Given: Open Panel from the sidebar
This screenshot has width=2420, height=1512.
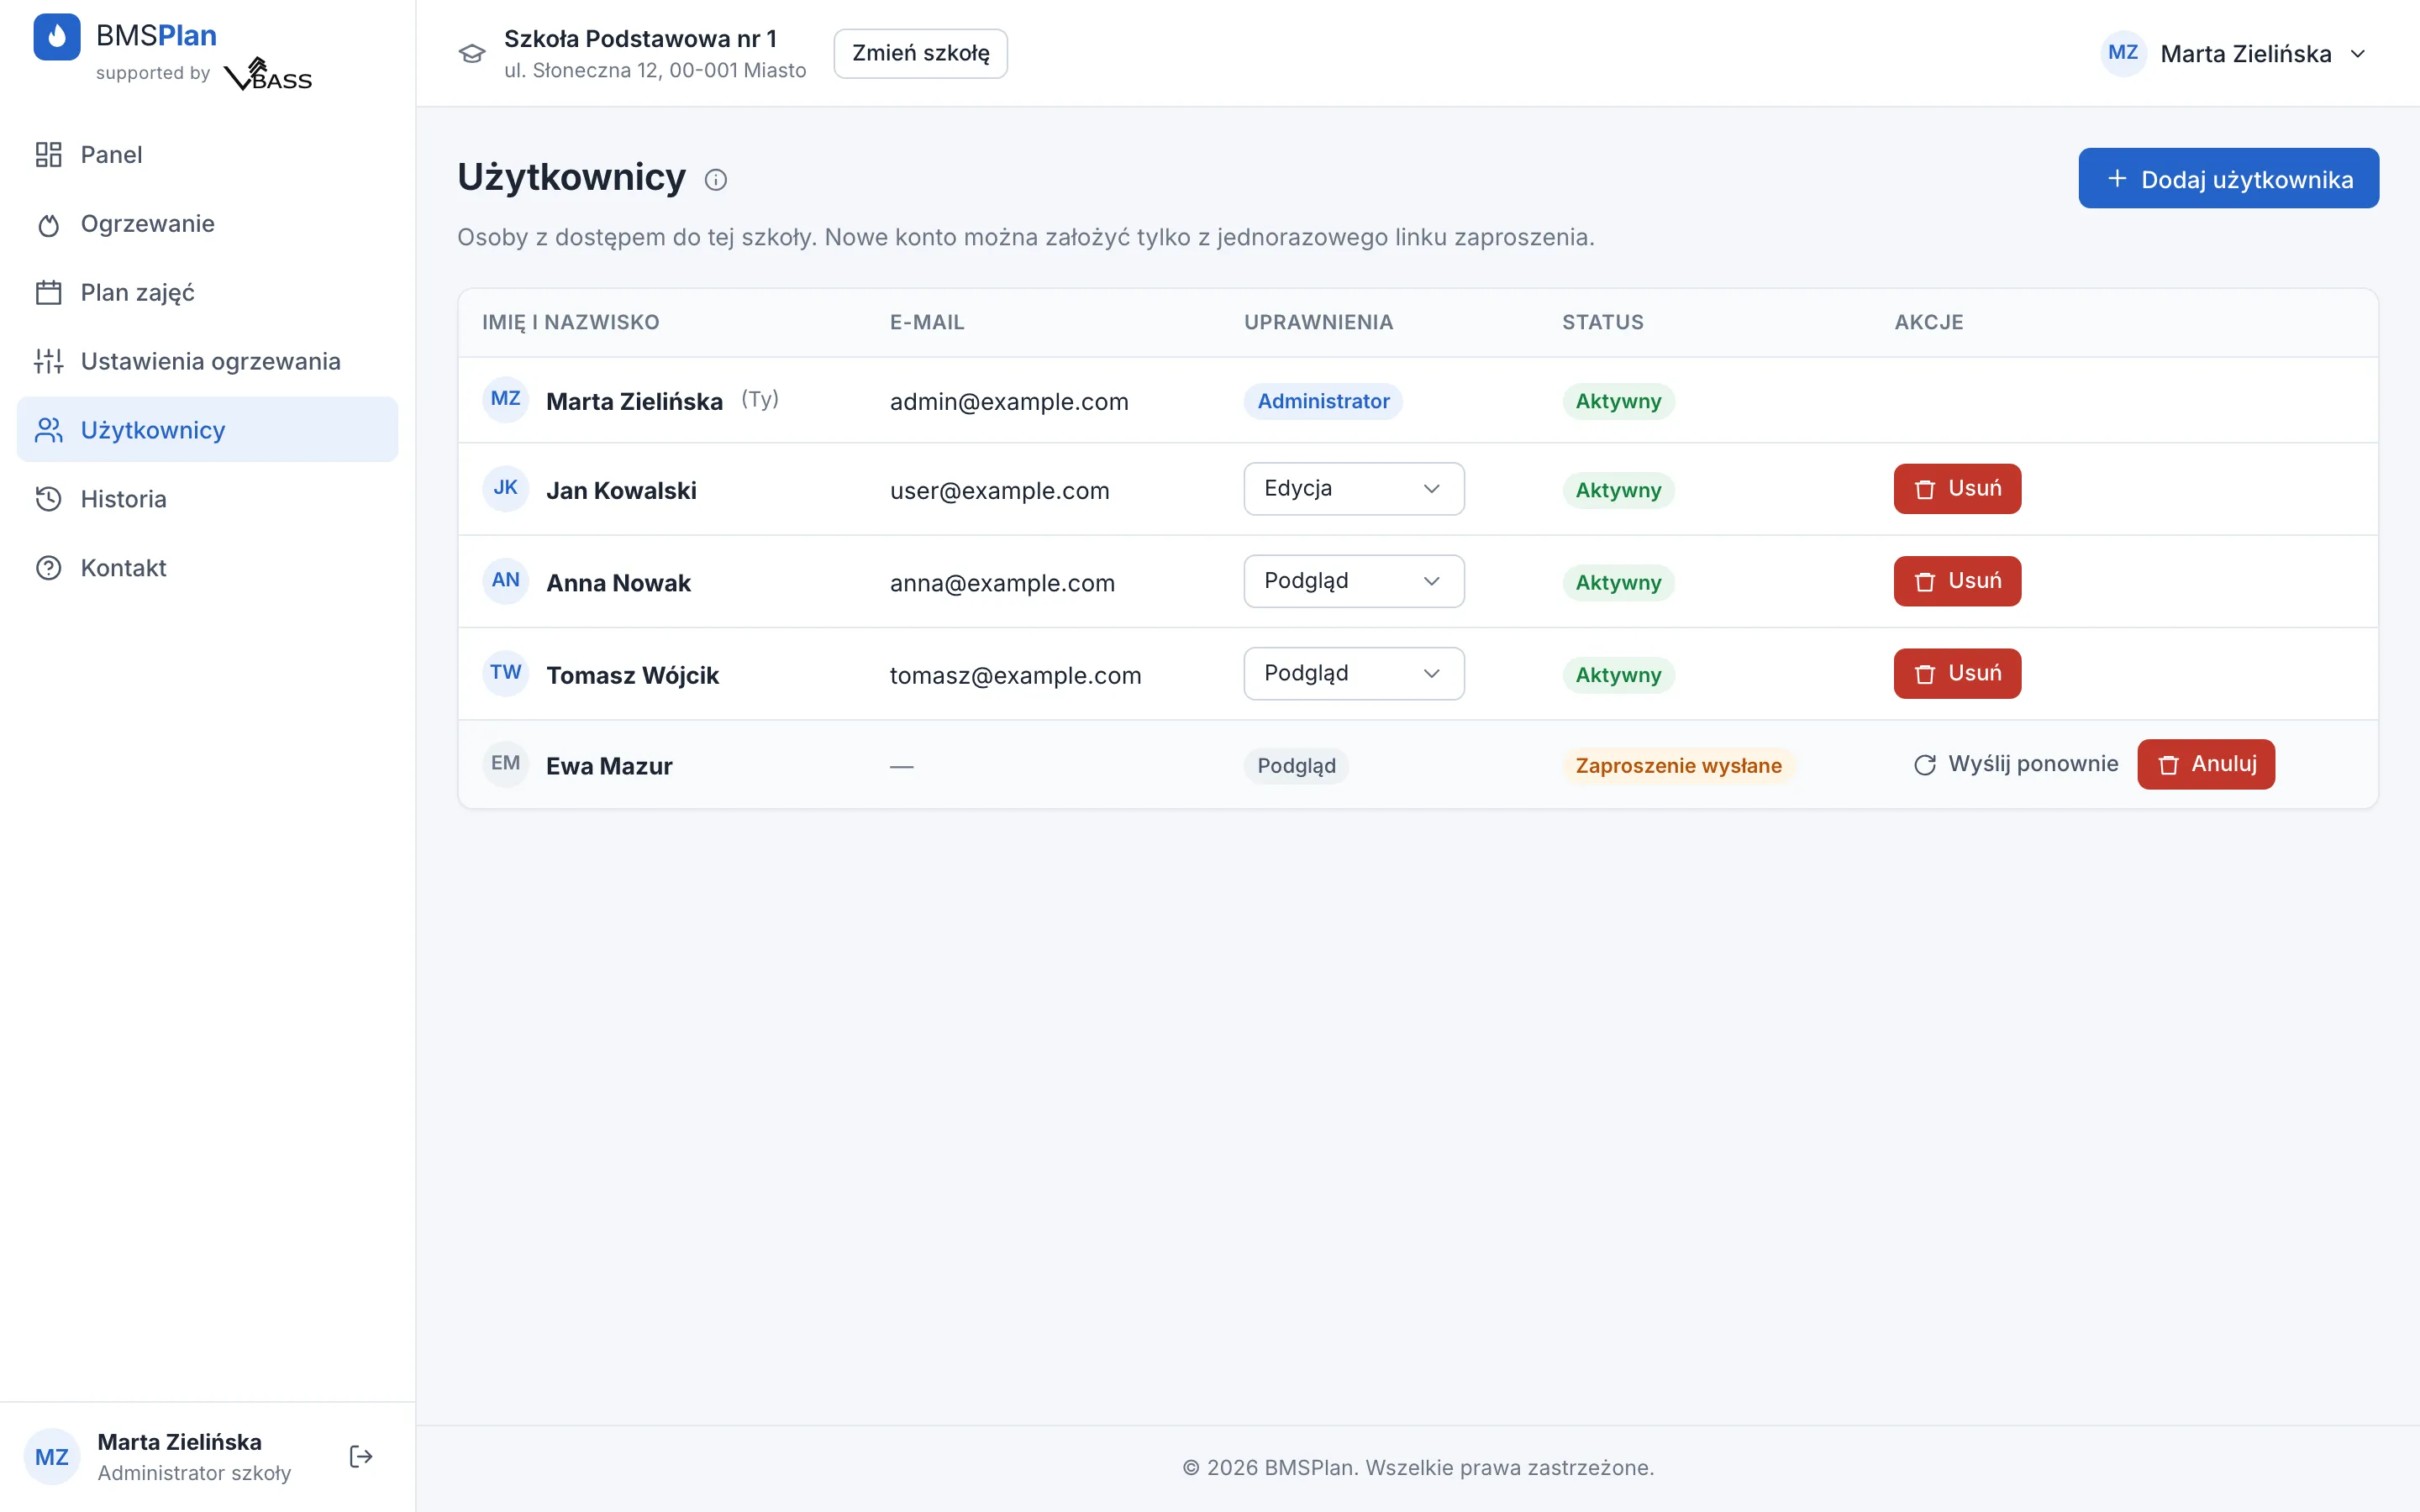Looking at the screenshot, I should (207, 155).
